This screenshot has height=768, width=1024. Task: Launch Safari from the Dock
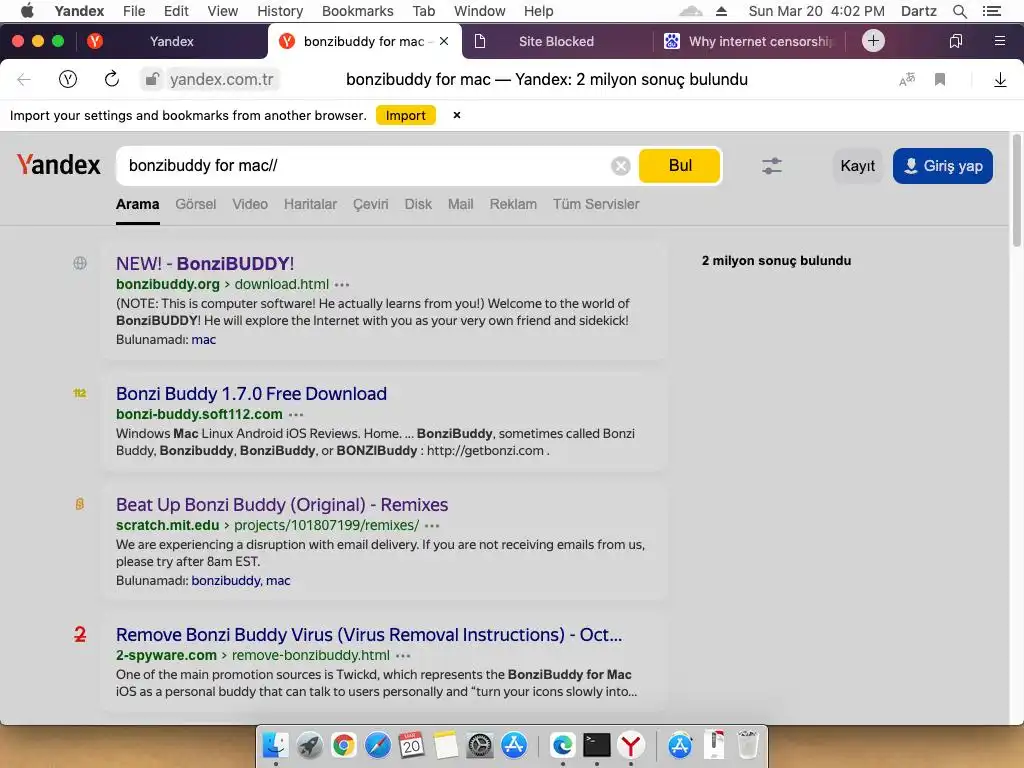click(377, 745)
